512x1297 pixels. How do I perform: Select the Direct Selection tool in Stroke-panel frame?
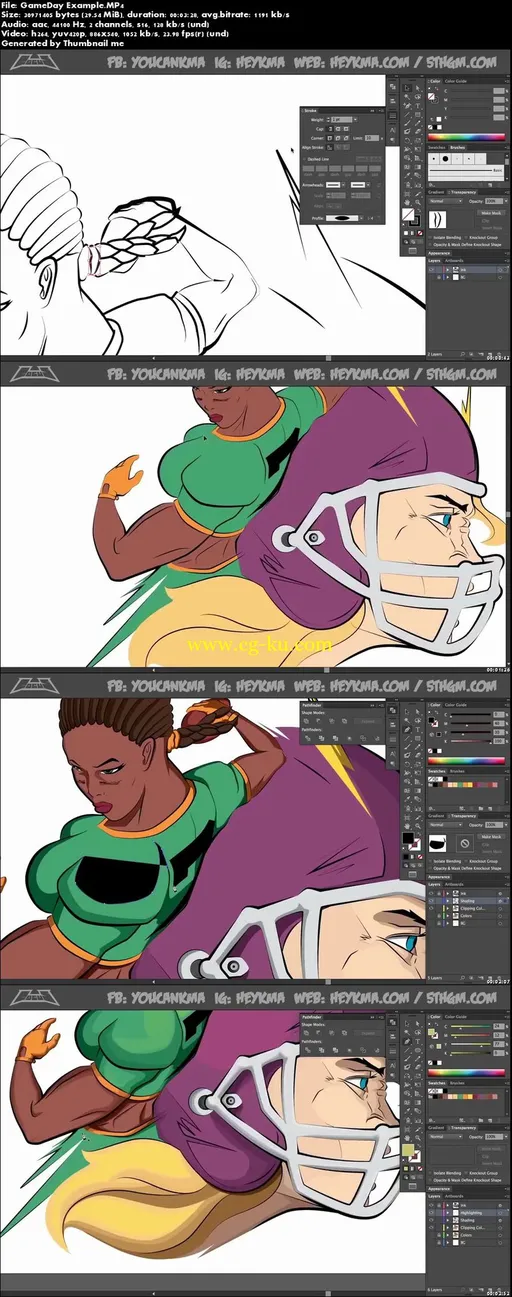click(418, 88)
